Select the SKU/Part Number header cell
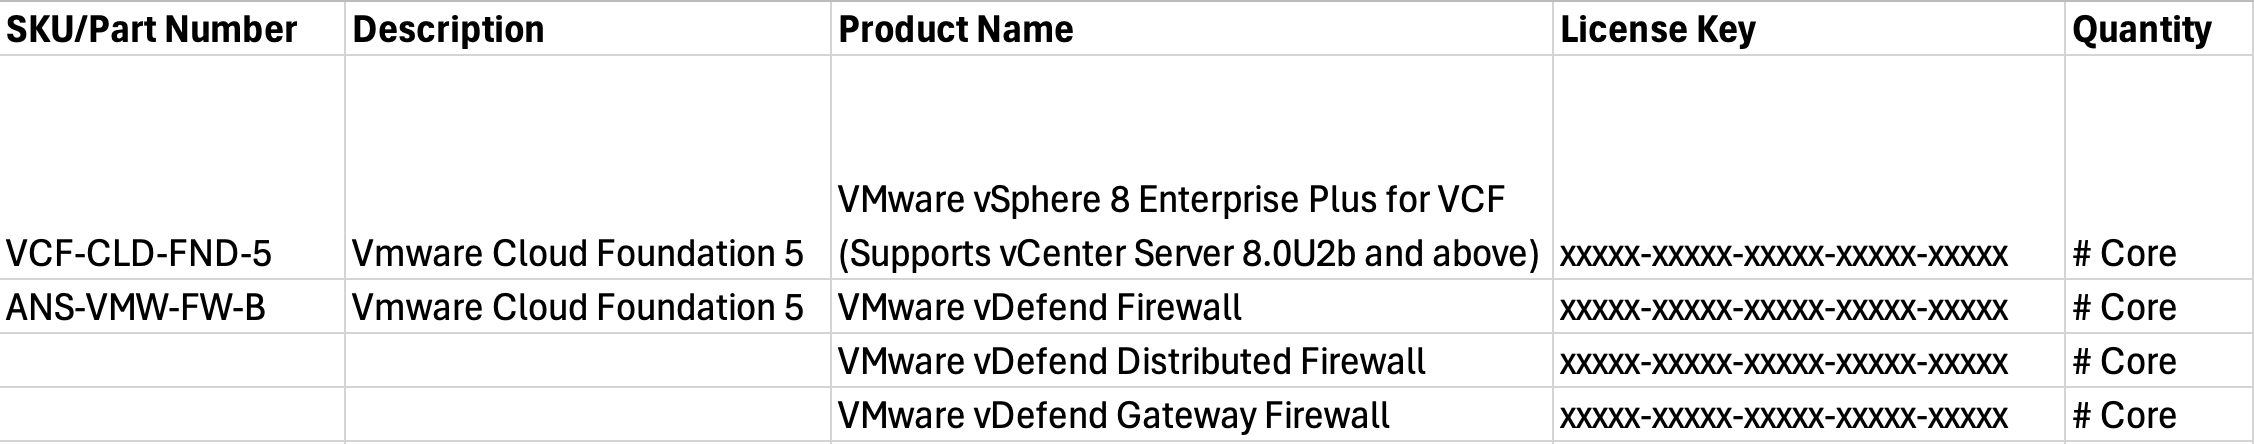 point(152,30)
